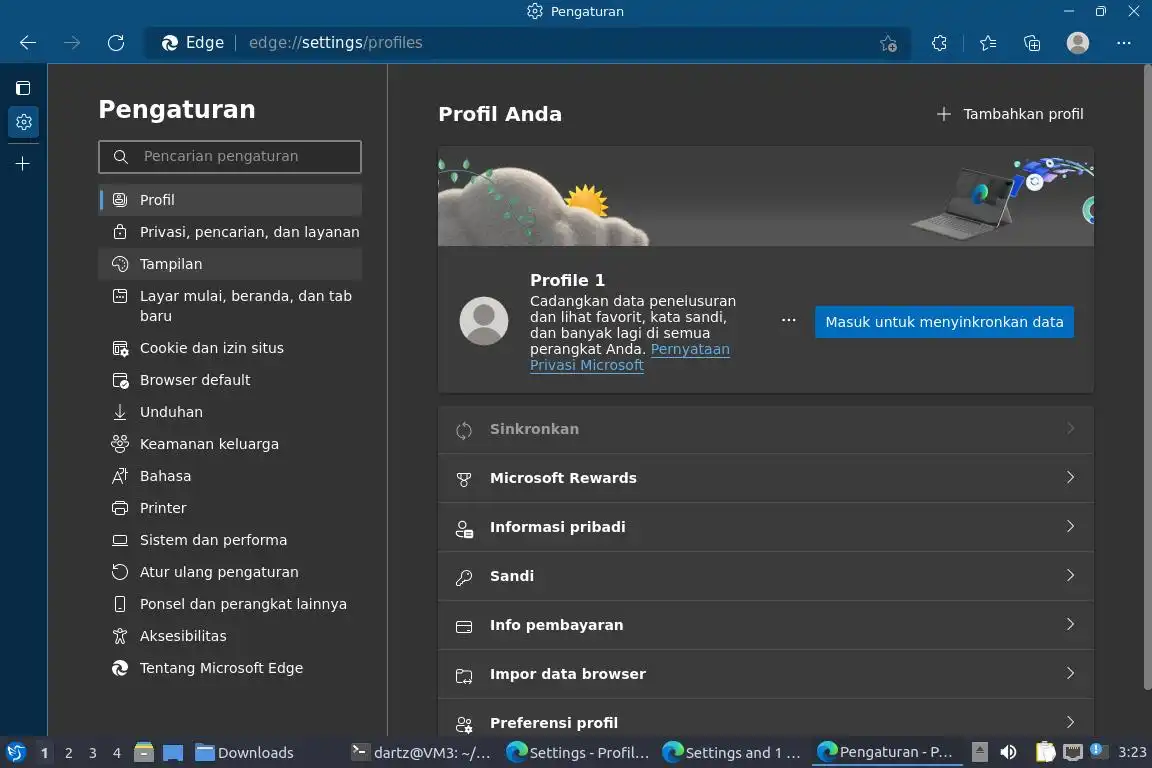Switch to dartz@VM3 terminal taskbar item
This screenshot has height=768, width=1152.
point(421,753)
